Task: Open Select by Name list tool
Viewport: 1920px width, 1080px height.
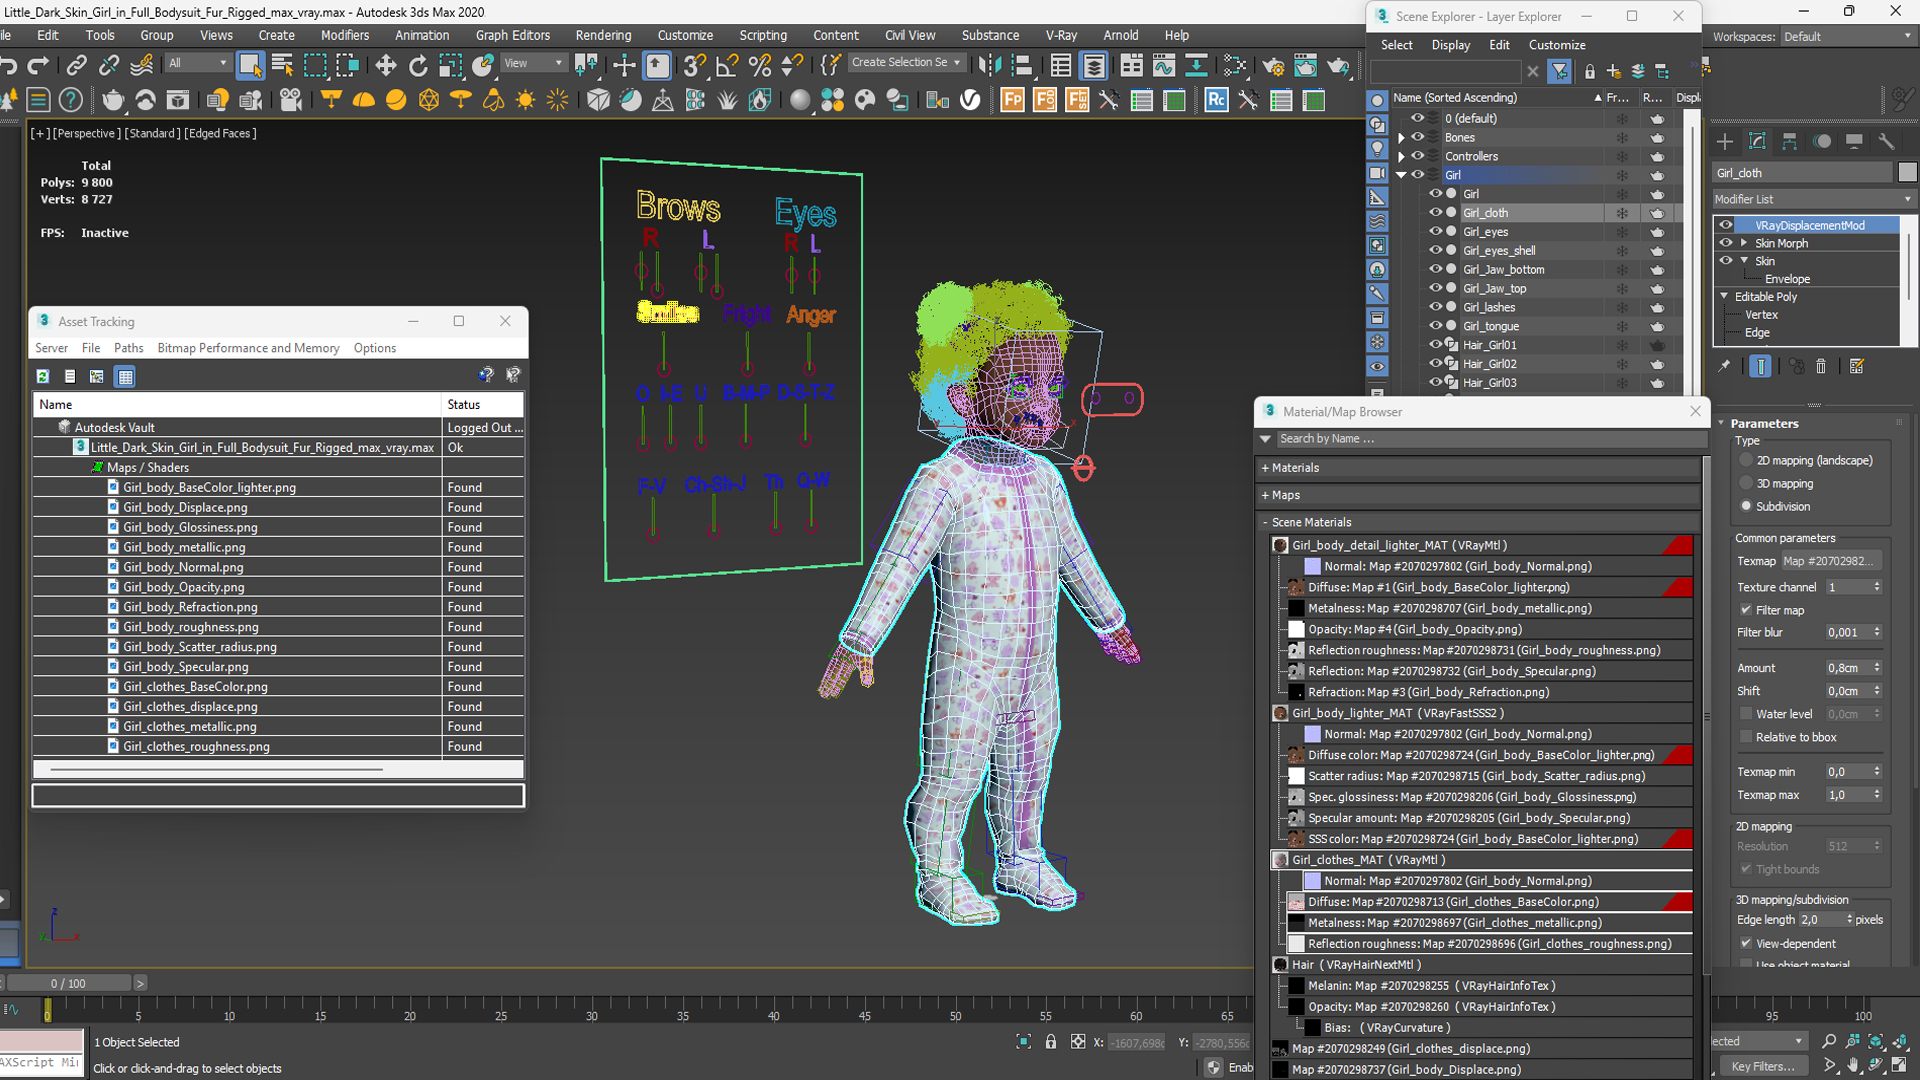Action: [283, 66]
